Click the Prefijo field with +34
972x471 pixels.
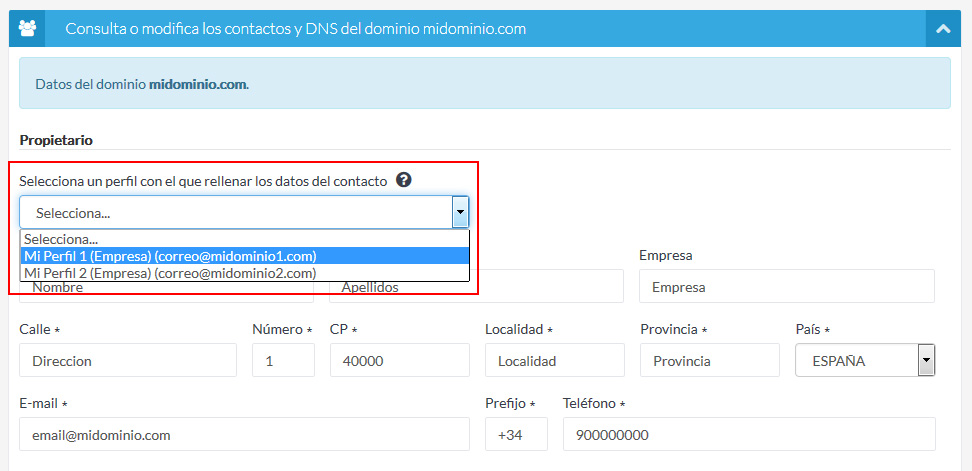click(516, 434)
